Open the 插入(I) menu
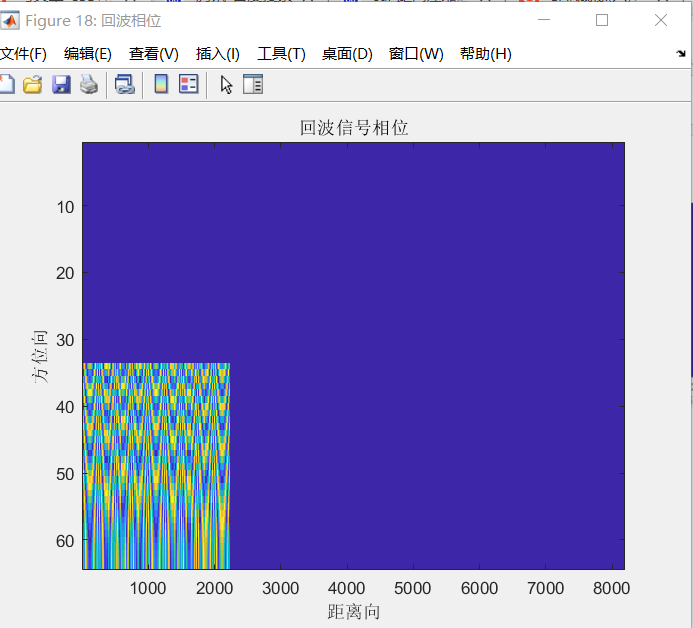Viewport: 693px width, 628px height. tap(218, 54)
